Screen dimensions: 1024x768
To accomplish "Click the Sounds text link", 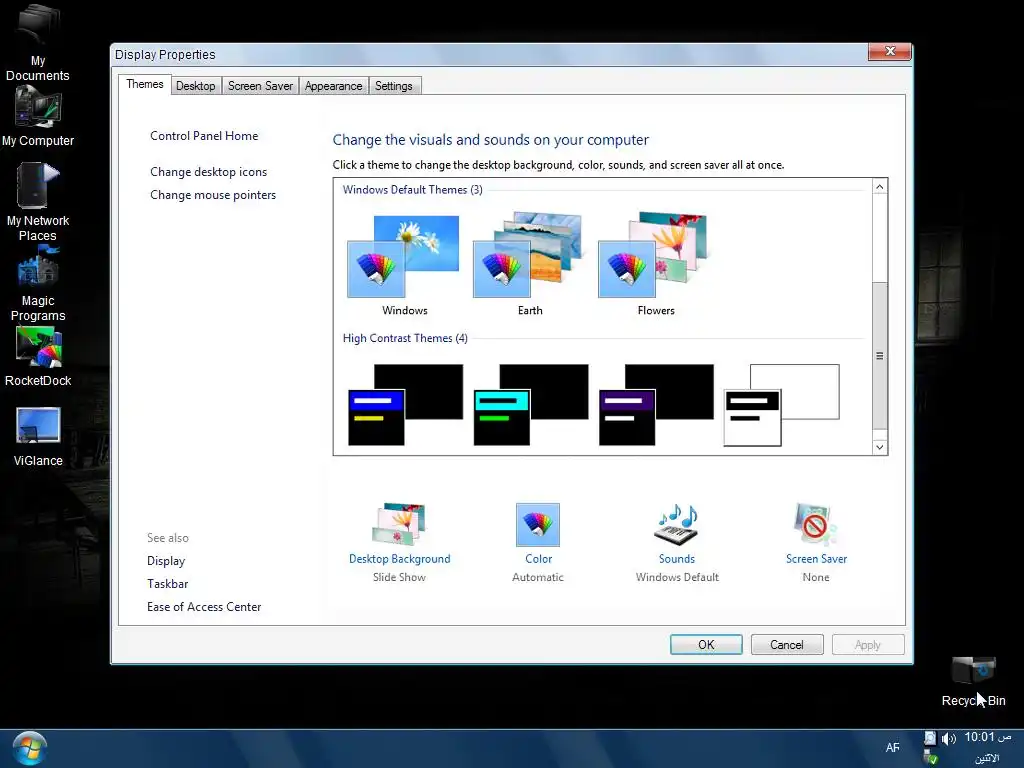I will (677, 559).
